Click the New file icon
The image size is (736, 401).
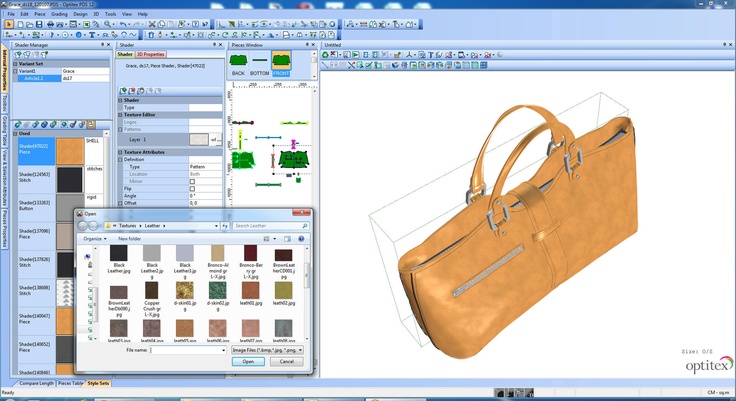pyautogui.click(x=20, y=24)
